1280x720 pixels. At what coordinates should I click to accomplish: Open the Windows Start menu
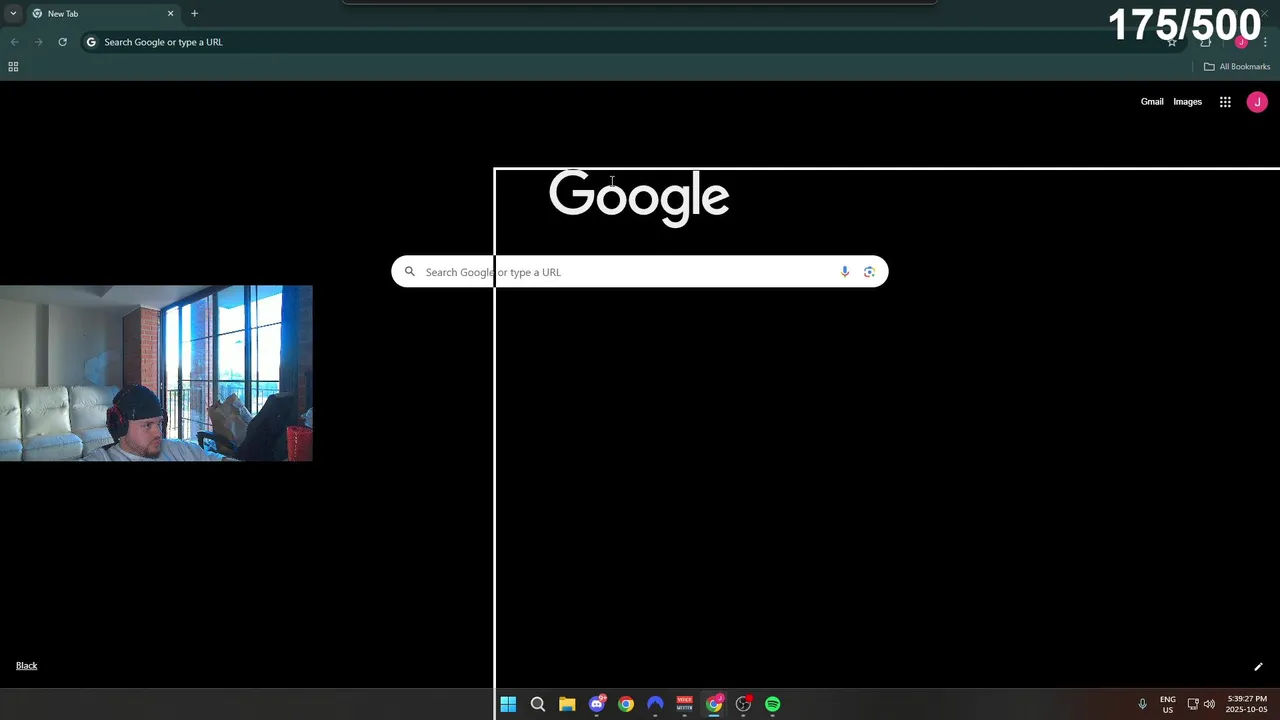pyautogui.click(x=508, y=704)
